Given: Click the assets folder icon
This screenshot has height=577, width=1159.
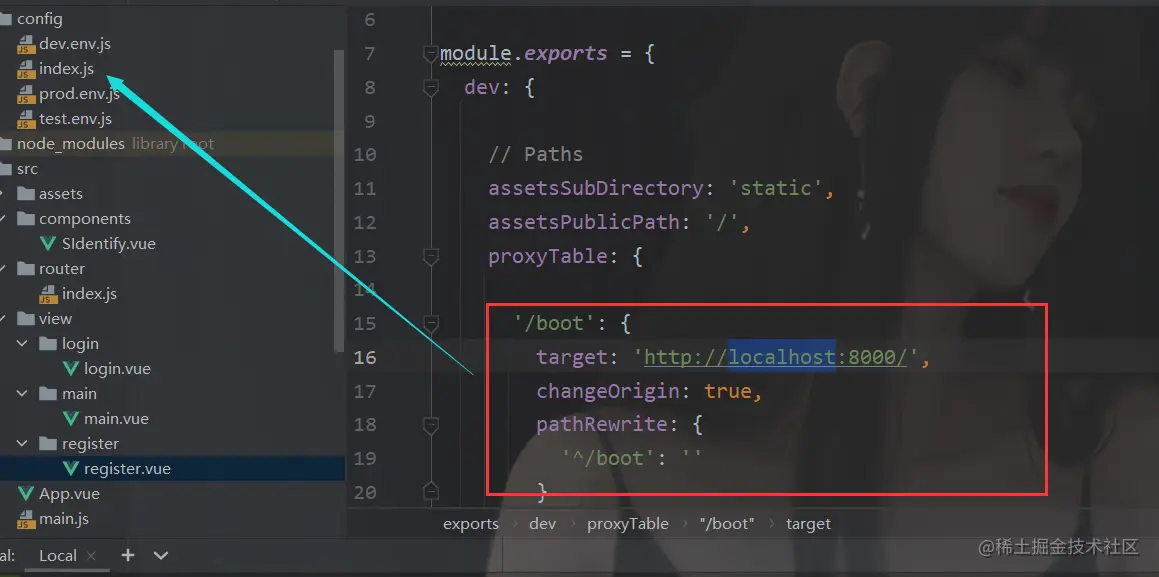Looking at the screenshot, I should pos(27,194).
